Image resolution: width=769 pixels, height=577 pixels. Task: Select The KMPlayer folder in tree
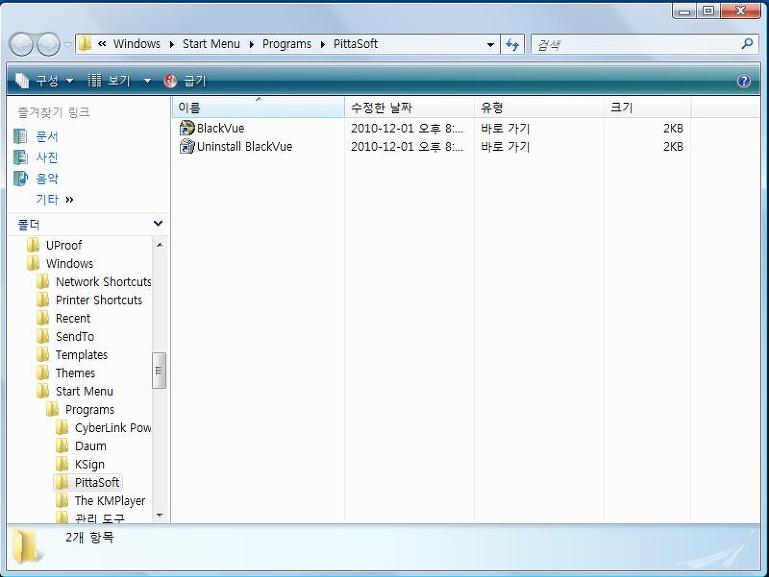point(110,501)
